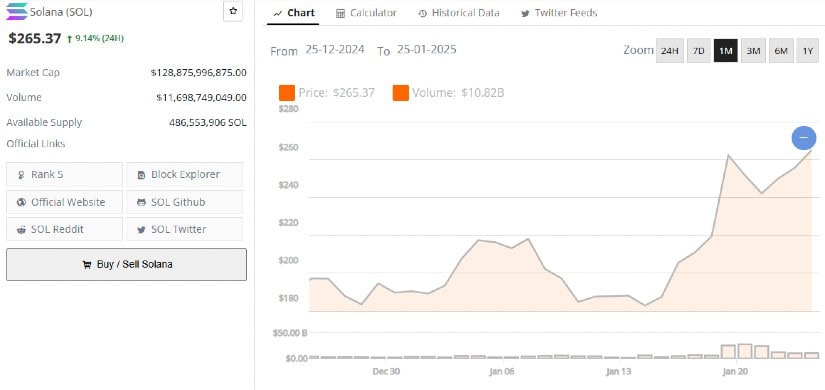Toggle the Volume series orange swatch
The width and height of the screenshot is (825, 390).
(400, 93)
